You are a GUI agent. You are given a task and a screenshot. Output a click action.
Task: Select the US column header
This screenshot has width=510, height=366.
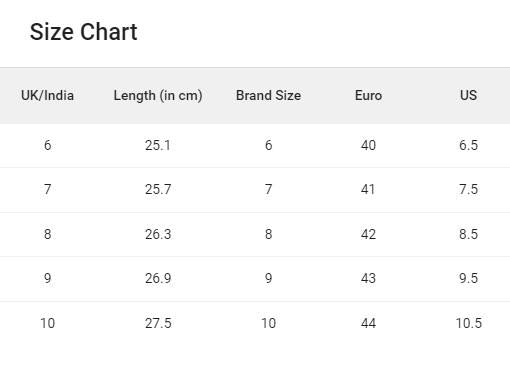[x=468, y=95]
